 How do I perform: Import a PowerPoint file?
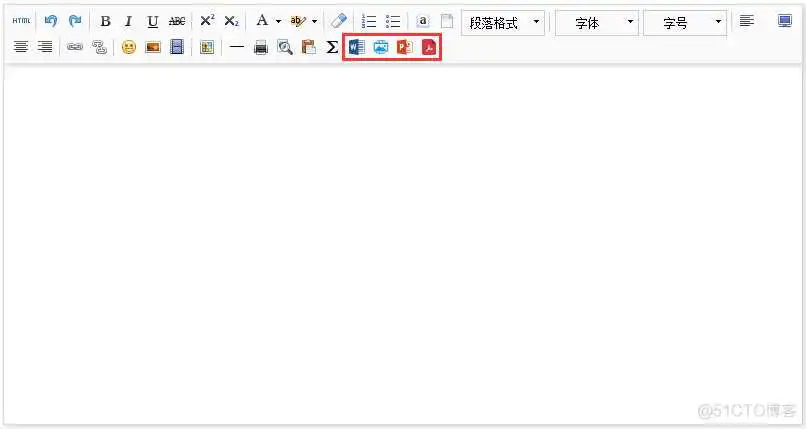pyautogui.click(x=405, y=47)
